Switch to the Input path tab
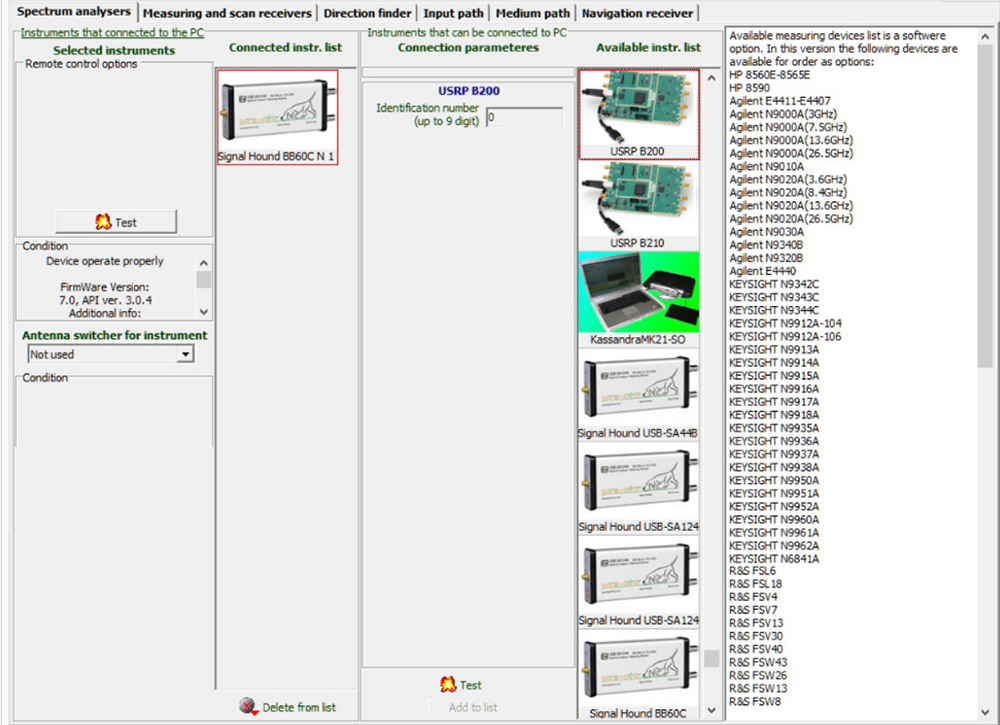The image size is (1000, 725). point(453,13)
